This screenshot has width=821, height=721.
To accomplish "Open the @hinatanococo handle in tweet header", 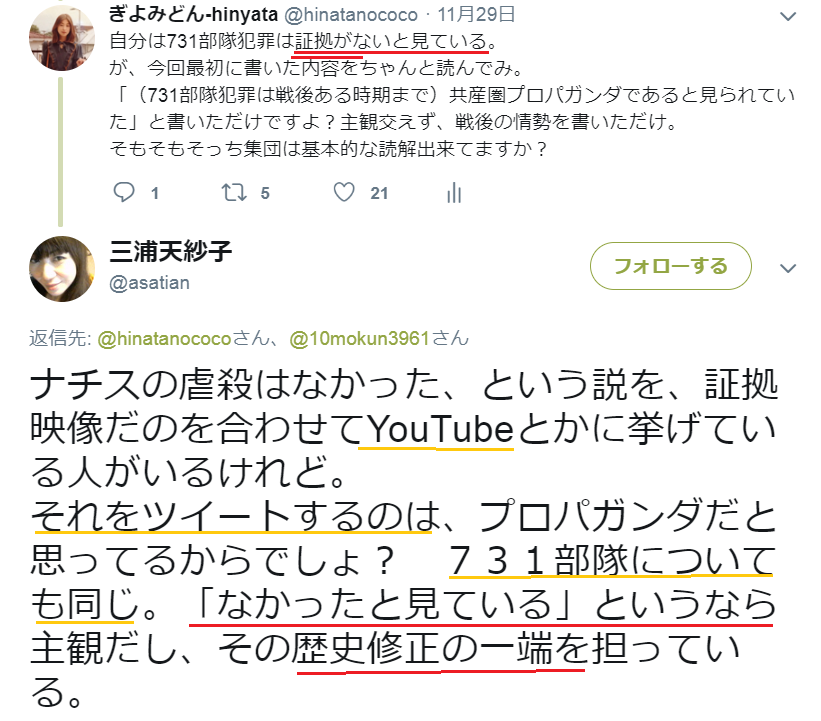I will click(x=351, y=15).
